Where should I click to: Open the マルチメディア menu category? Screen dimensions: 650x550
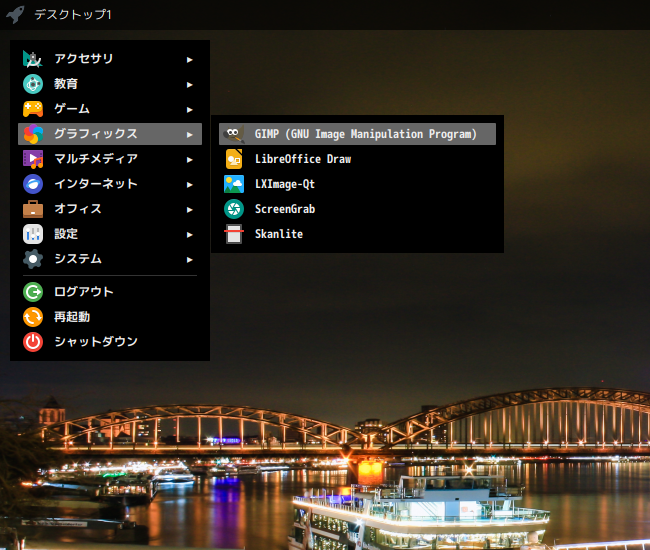[x=110, y=159]
